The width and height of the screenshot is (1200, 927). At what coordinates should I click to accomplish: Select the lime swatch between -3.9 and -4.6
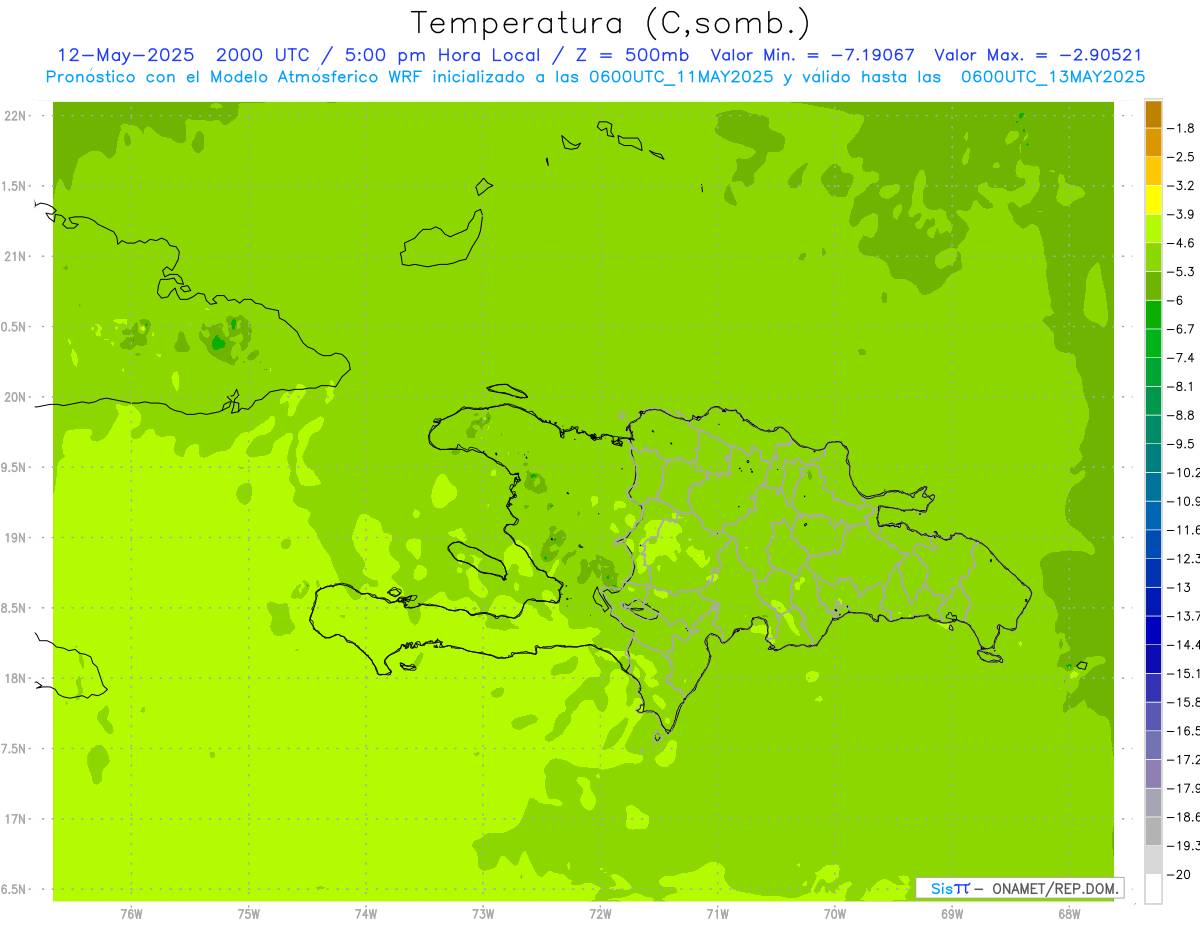coord(1153,228)
